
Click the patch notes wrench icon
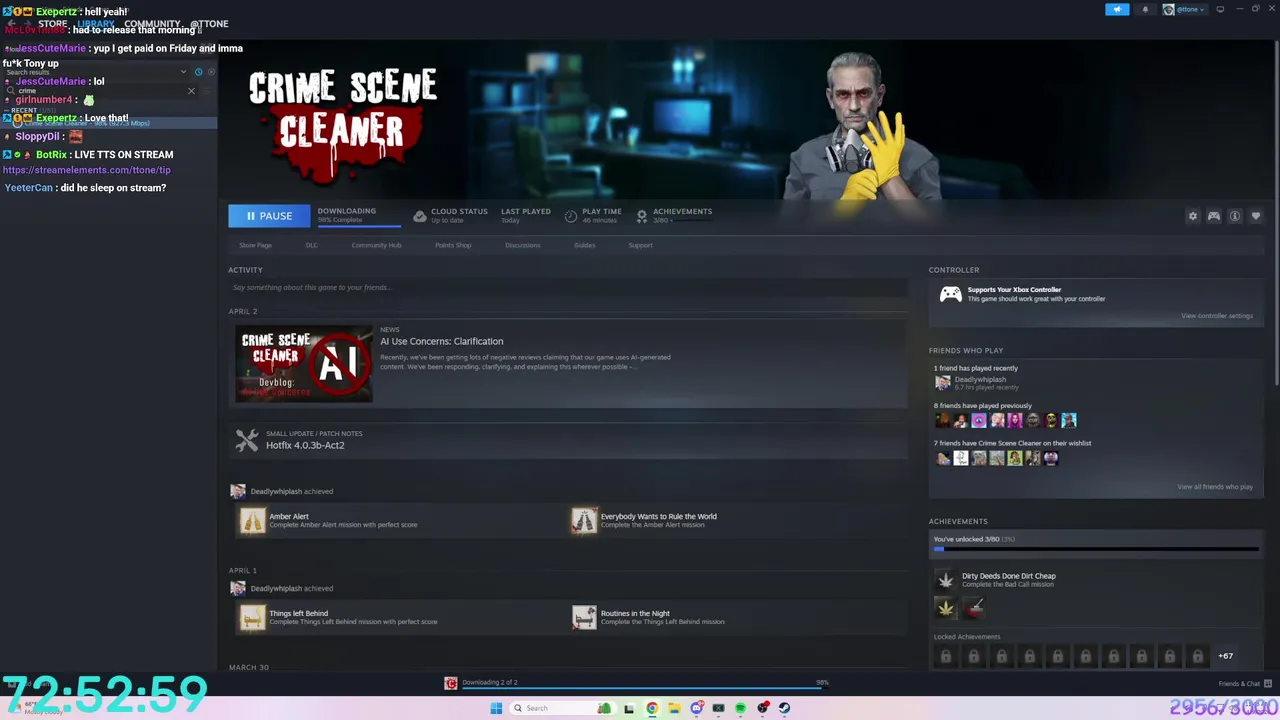coord(247,440)
